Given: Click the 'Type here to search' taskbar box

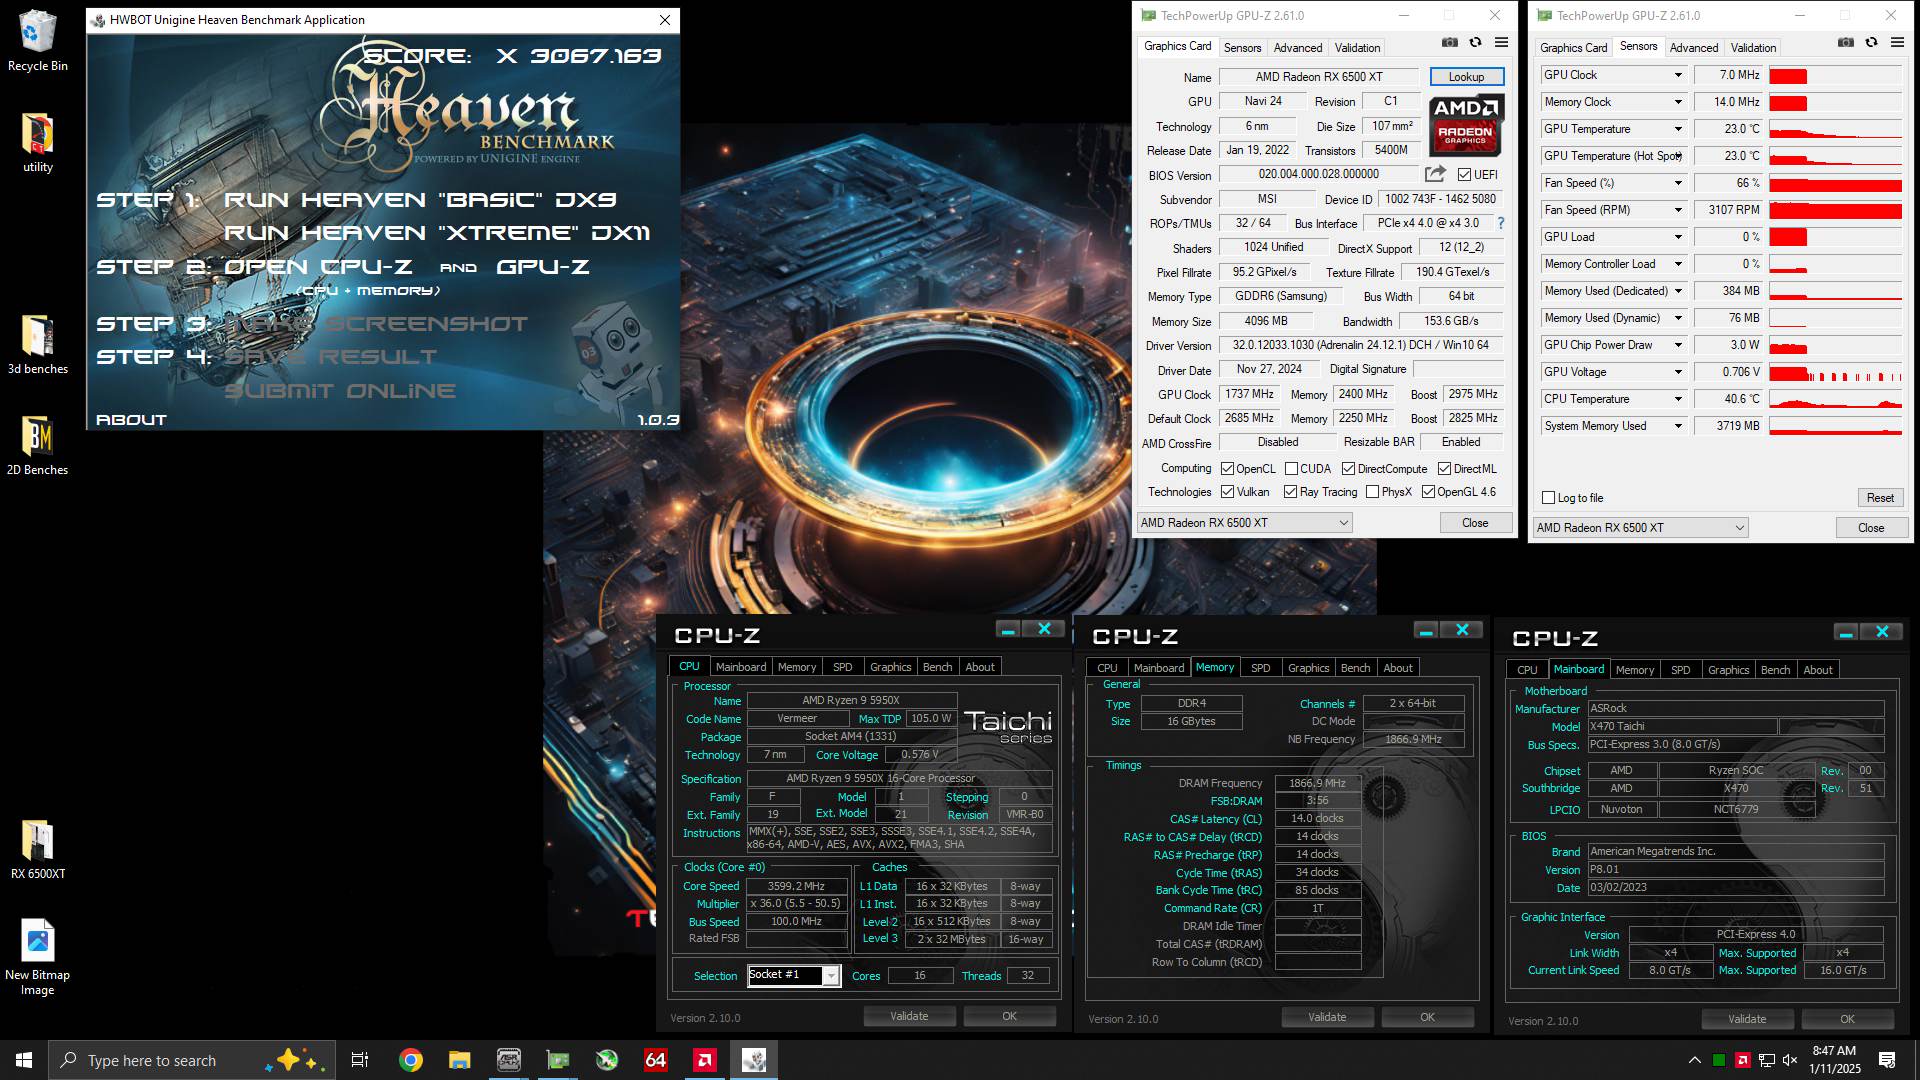Looking at the screenshot, I should [192, 1060].
